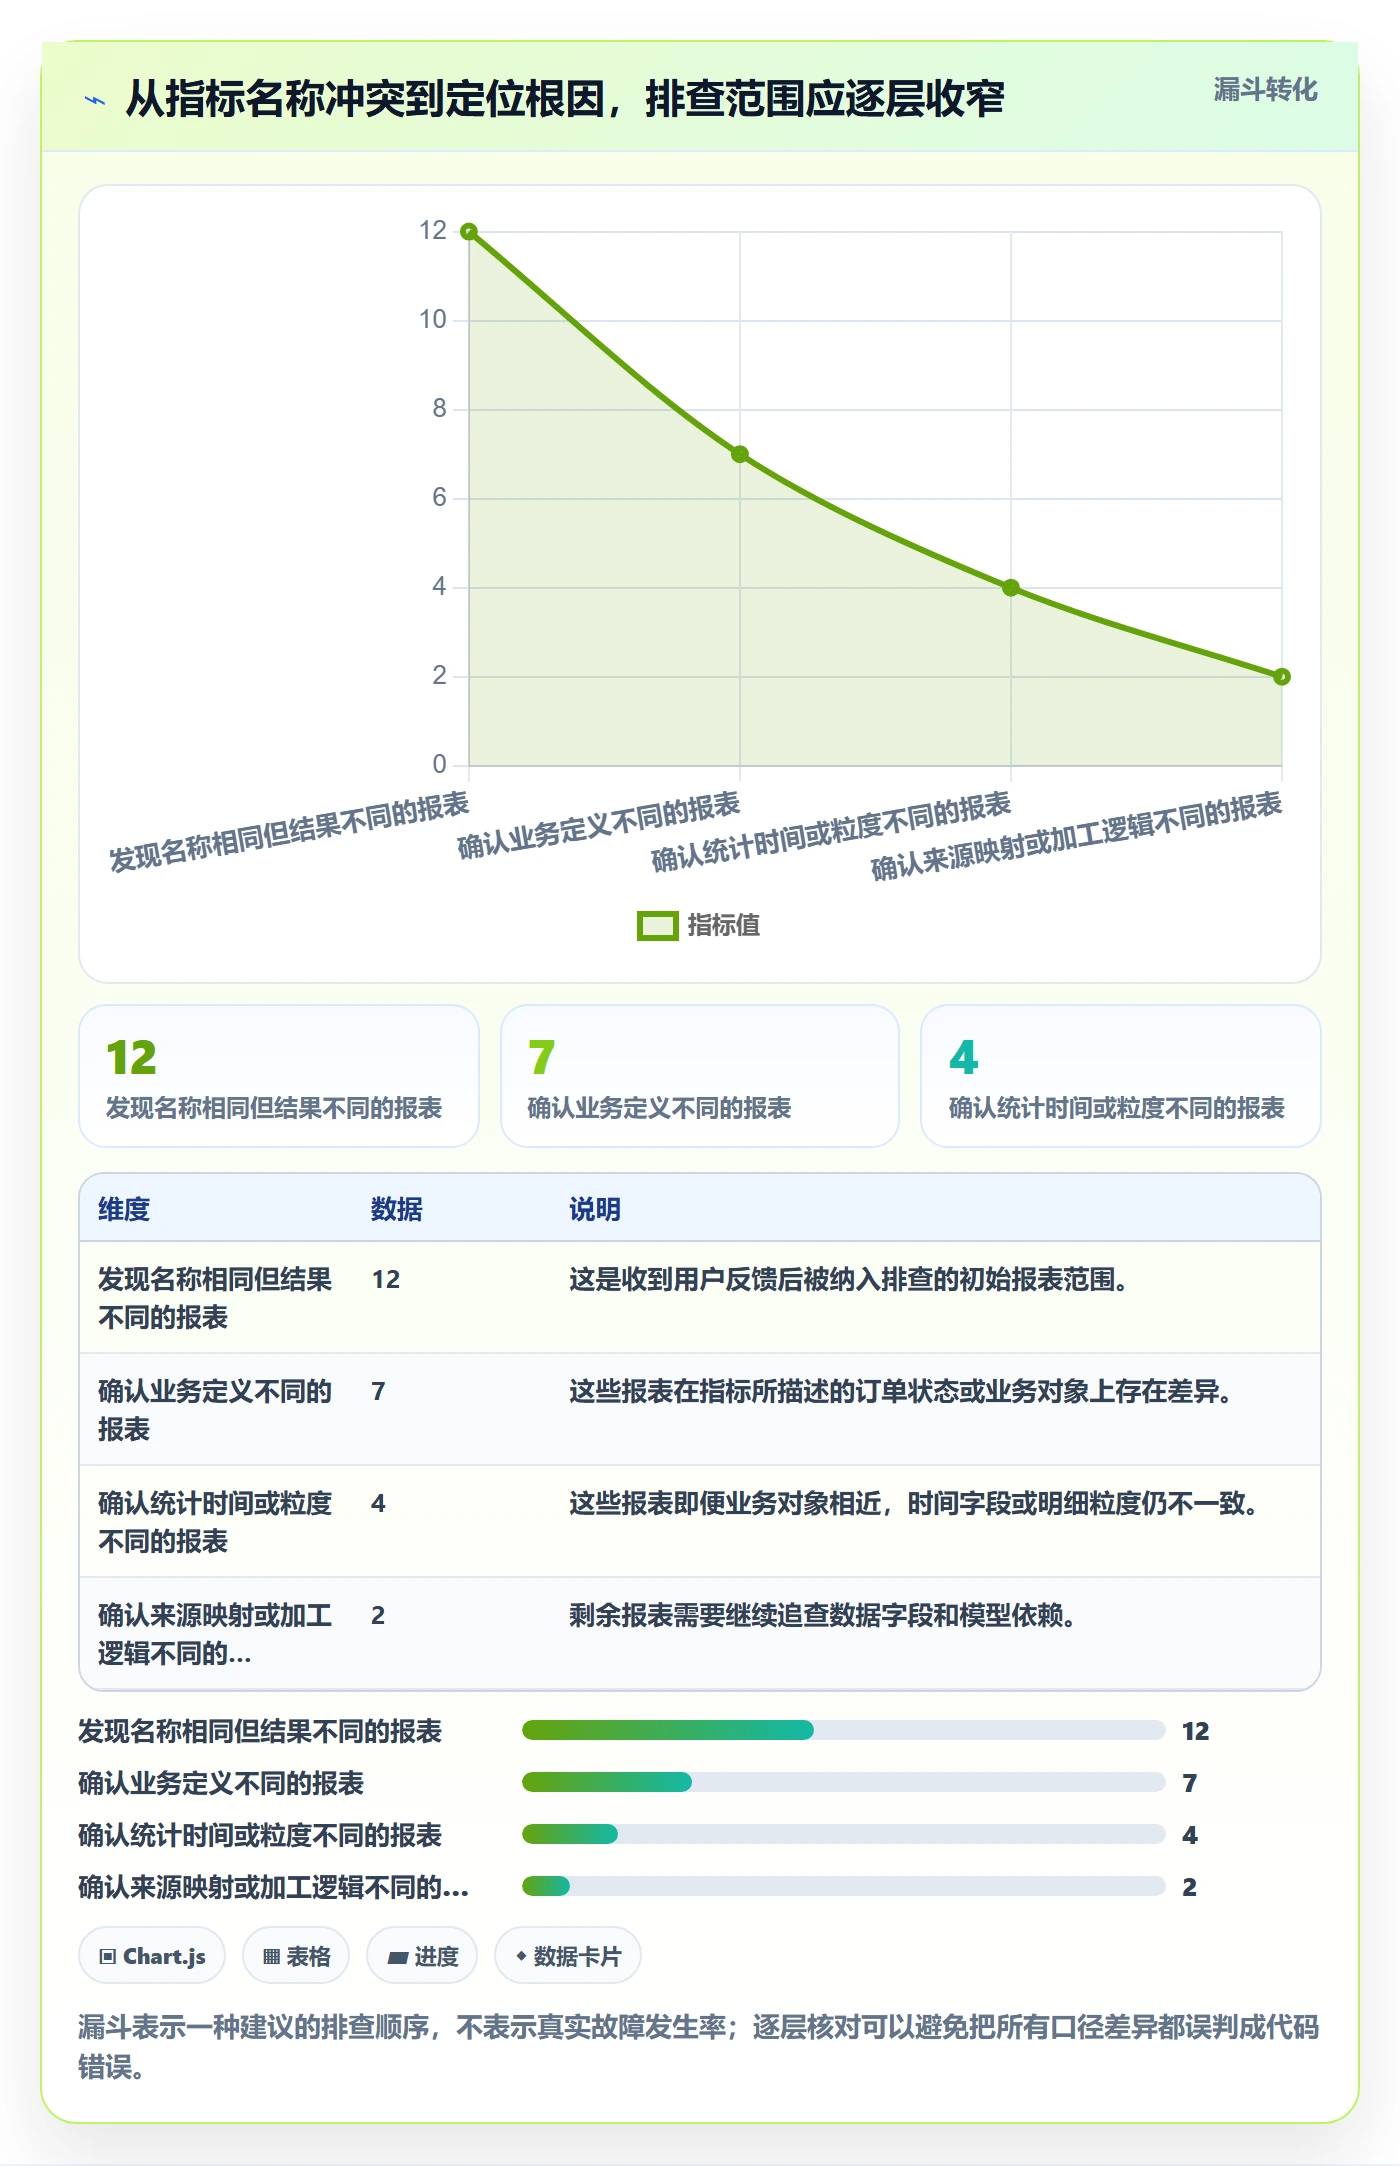1400x2166 pixels.
Task: Click the footnote starting with 漏斗表示一种建议的排查顺序
Action: [x=699, y=2046]
